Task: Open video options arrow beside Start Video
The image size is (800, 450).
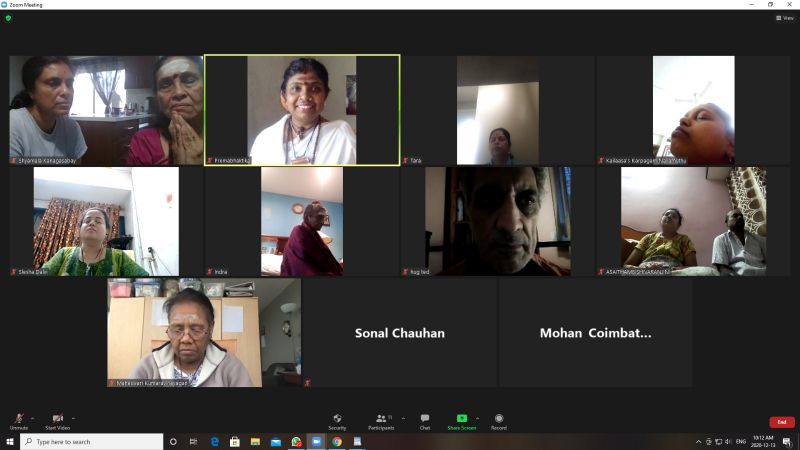Action: (74, 417)
